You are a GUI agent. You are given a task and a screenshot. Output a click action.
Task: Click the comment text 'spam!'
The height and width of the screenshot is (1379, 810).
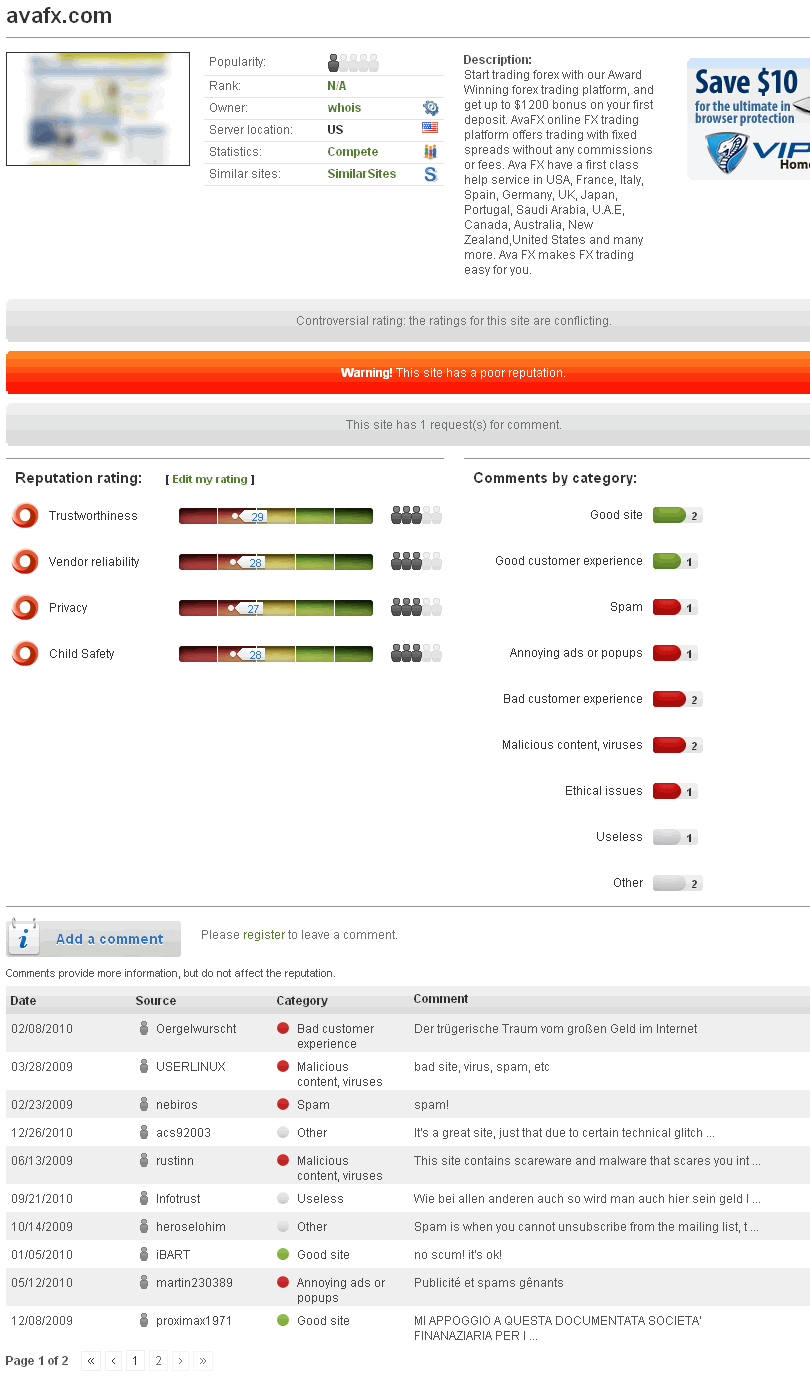[x=432, y=1105]
